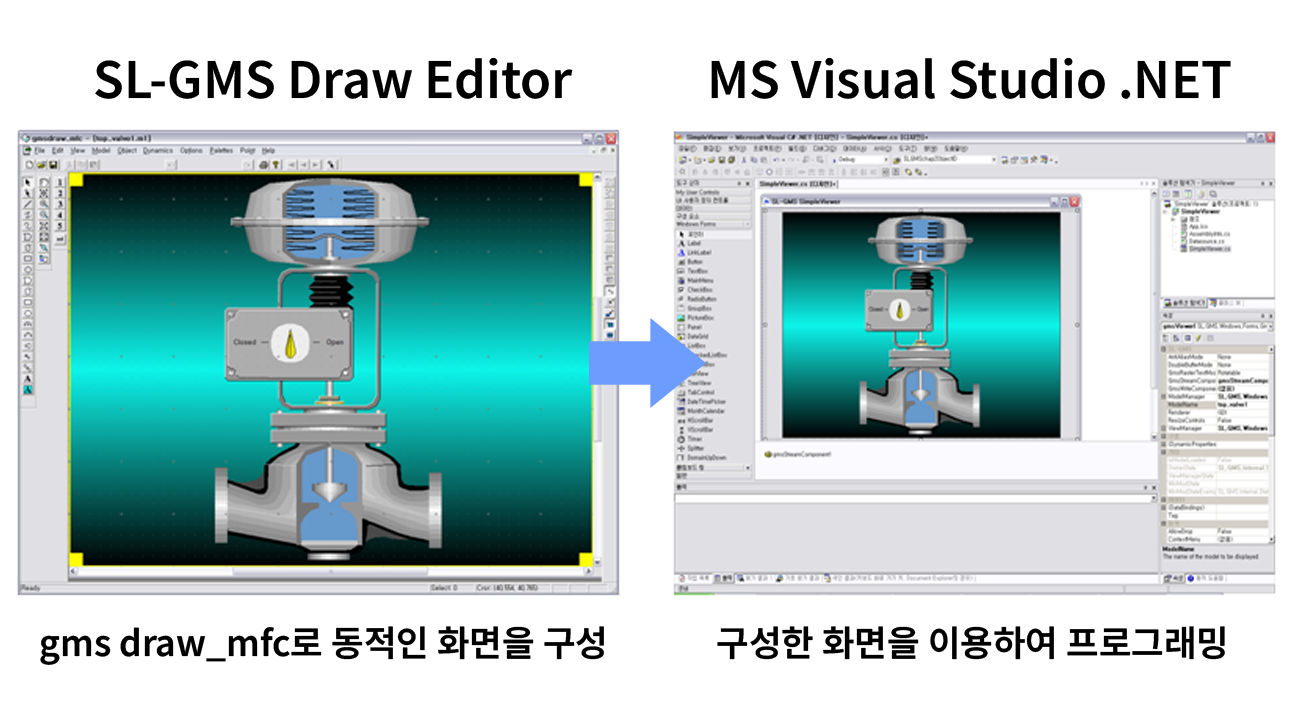Open the 'My User Controls' toolbox section

tap(714, 192)
